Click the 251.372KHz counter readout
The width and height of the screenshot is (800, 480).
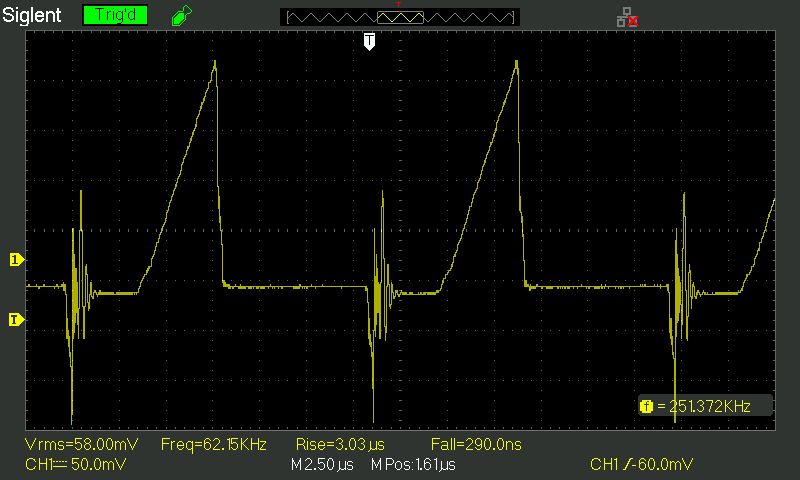tap(709, 407)
